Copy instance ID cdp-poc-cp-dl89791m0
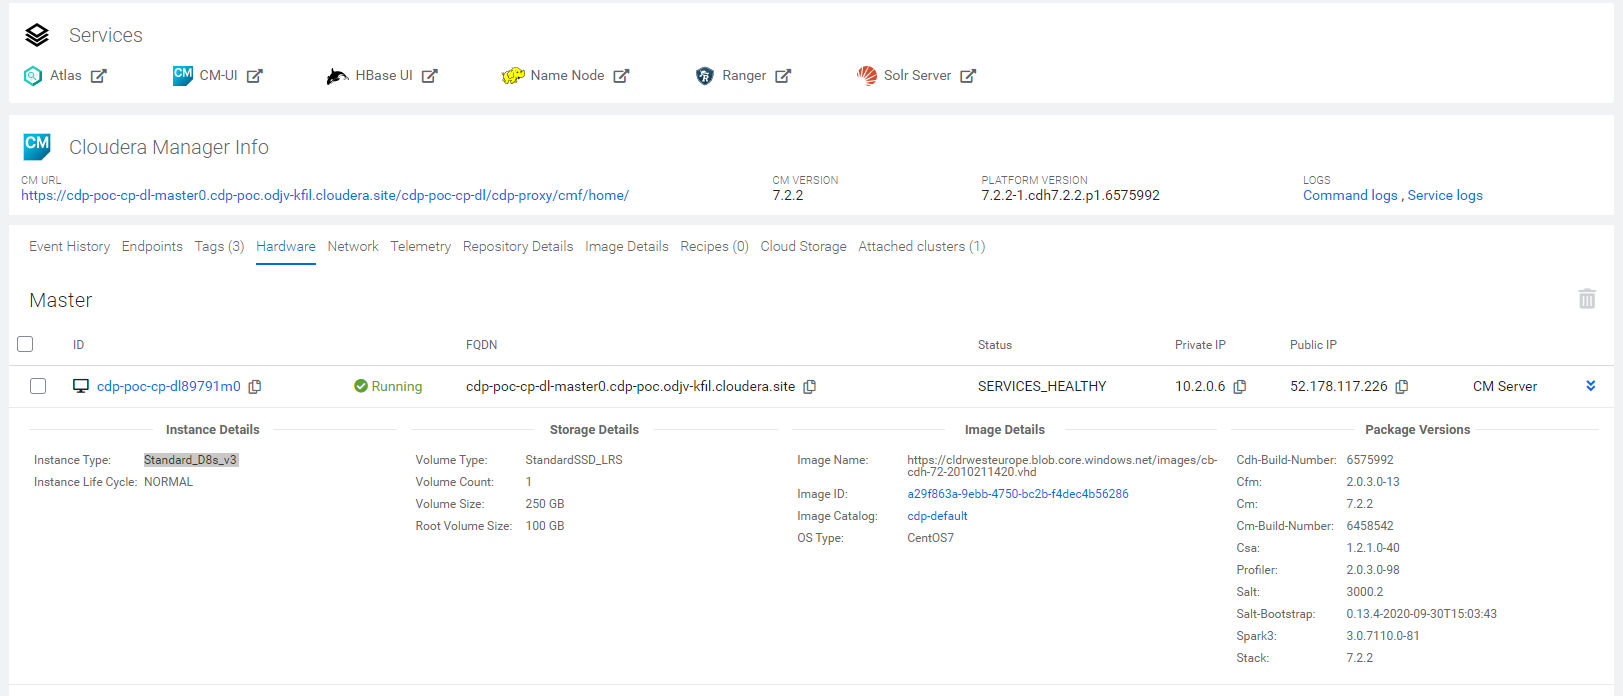Image resolution: width=1623 pixels, height=696 pixels. coord(255,387)
